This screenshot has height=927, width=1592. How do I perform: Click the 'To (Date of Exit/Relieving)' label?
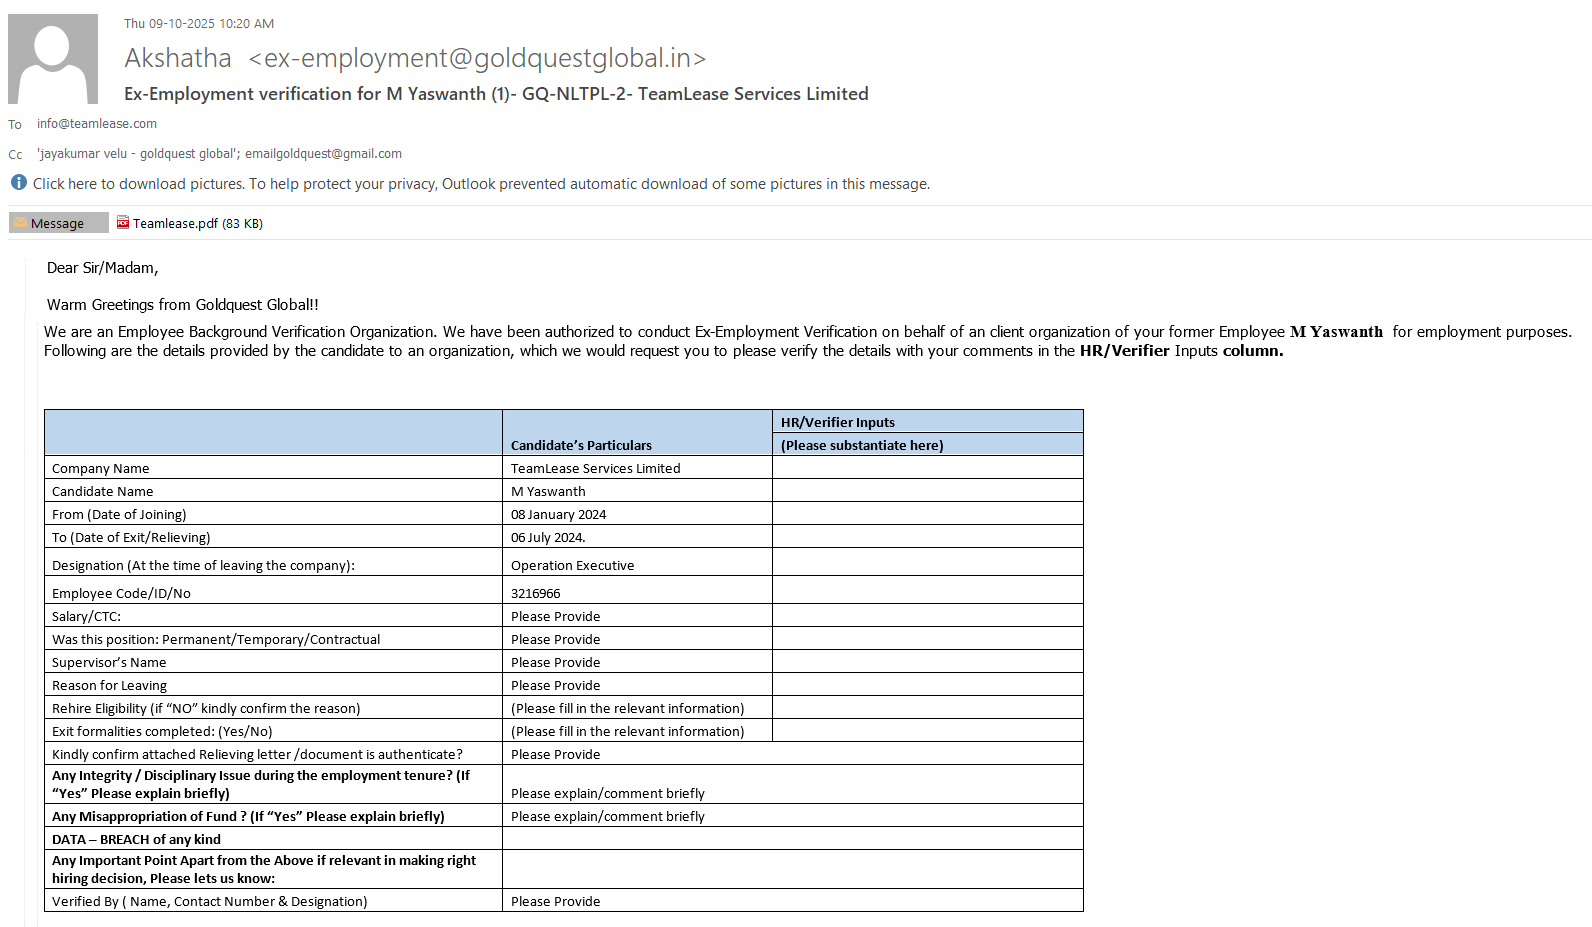[131, 537]
